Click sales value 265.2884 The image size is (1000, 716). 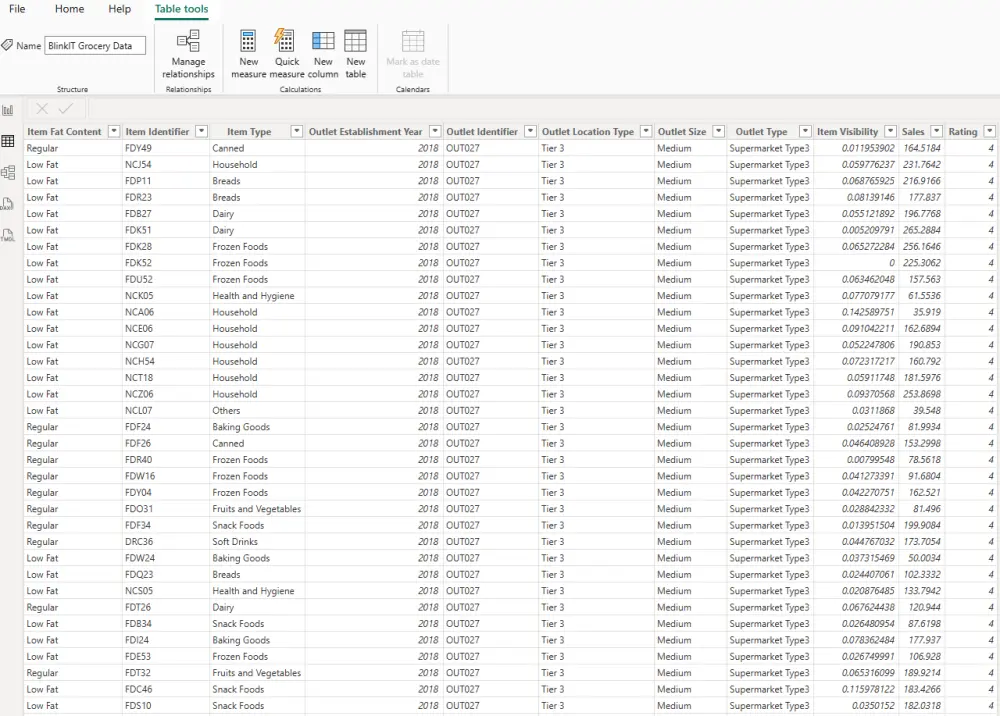click(x=922, y=230)
